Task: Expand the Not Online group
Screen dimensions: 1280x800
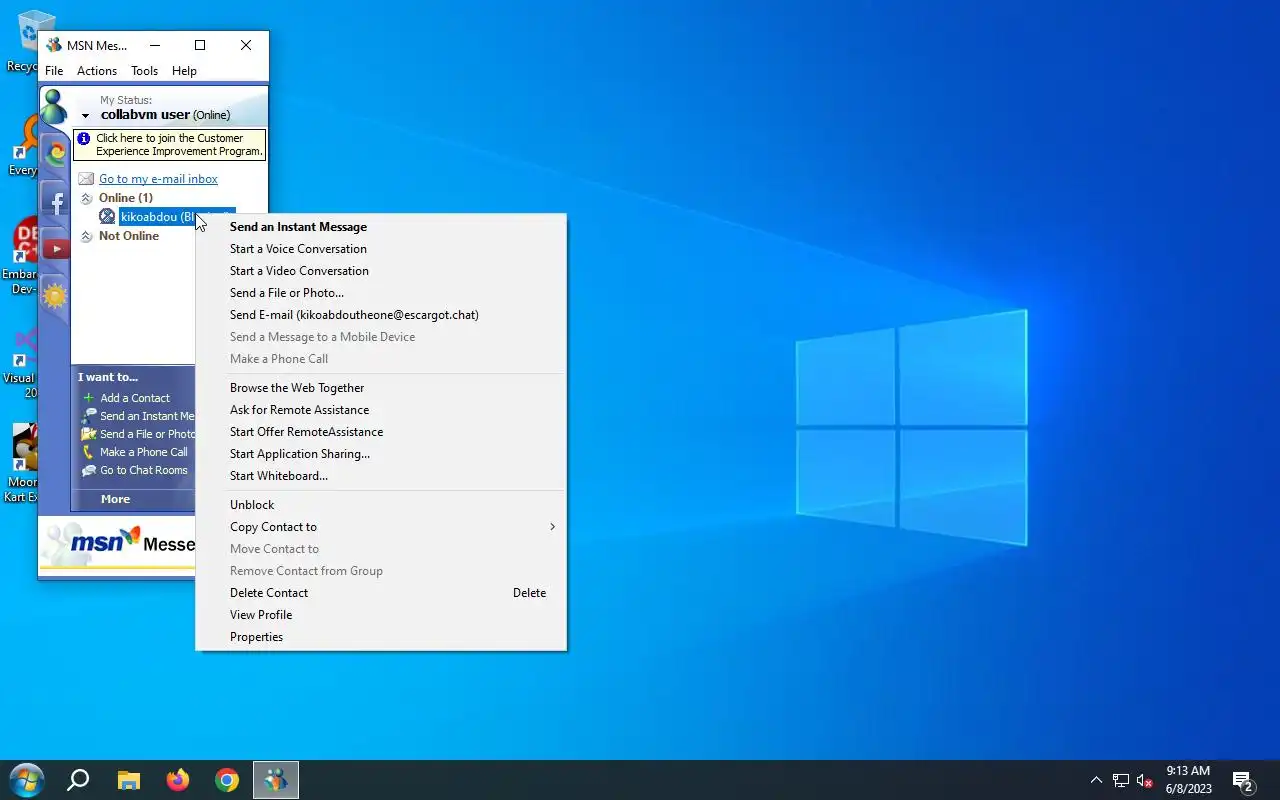Action: tap(86, 236)
